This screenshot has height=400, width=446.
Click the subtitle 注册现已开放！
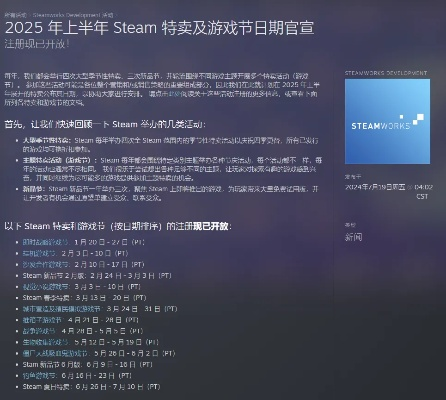(x=37, y=44)
